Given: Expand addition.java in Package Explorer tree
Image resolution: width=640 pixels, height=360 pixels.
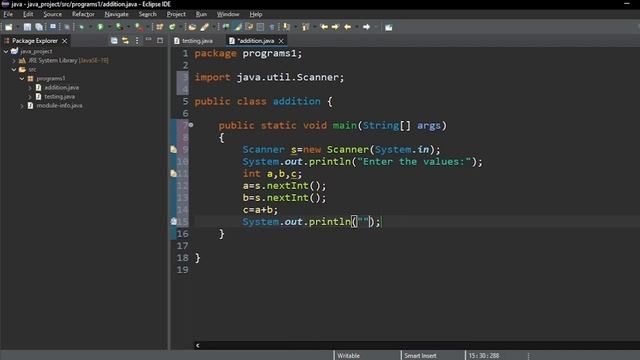Looking at the screenshot, I should [x=30, y=87].
